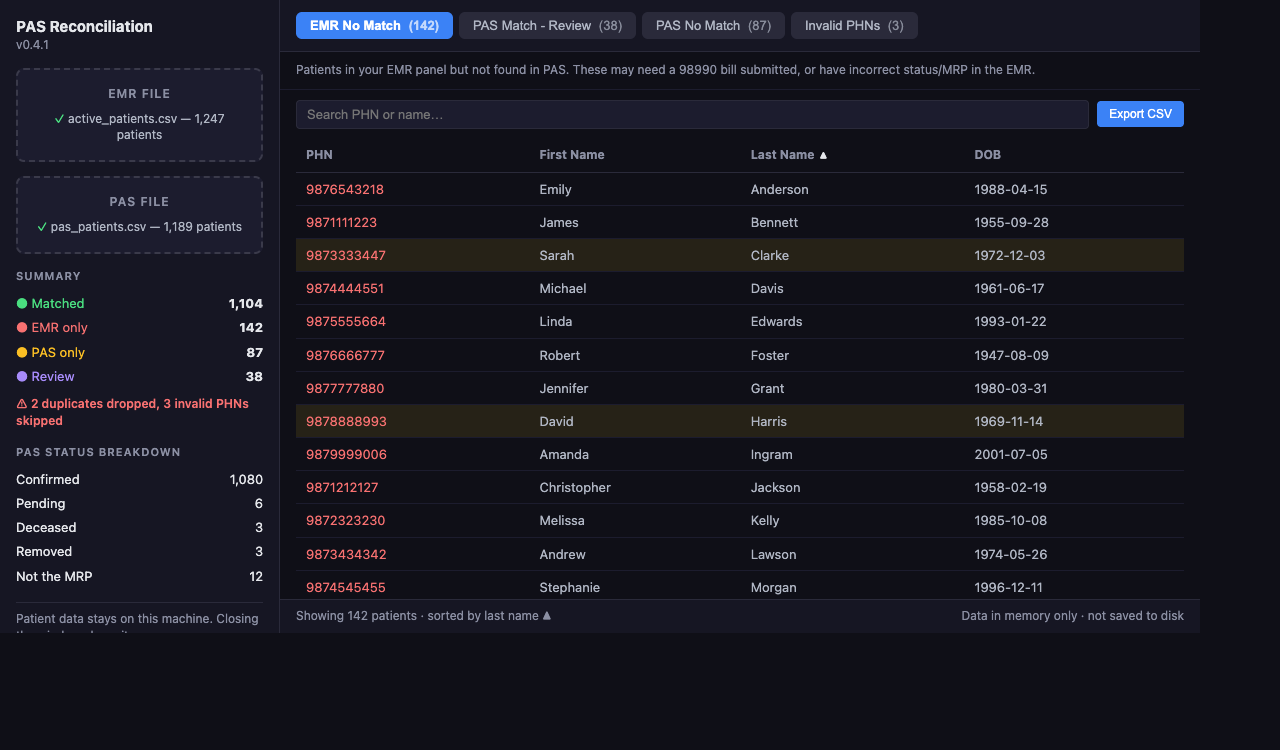Click PHN 9878888993 for David Harris
Viewport: 1280px width, 750px height.
346,421
